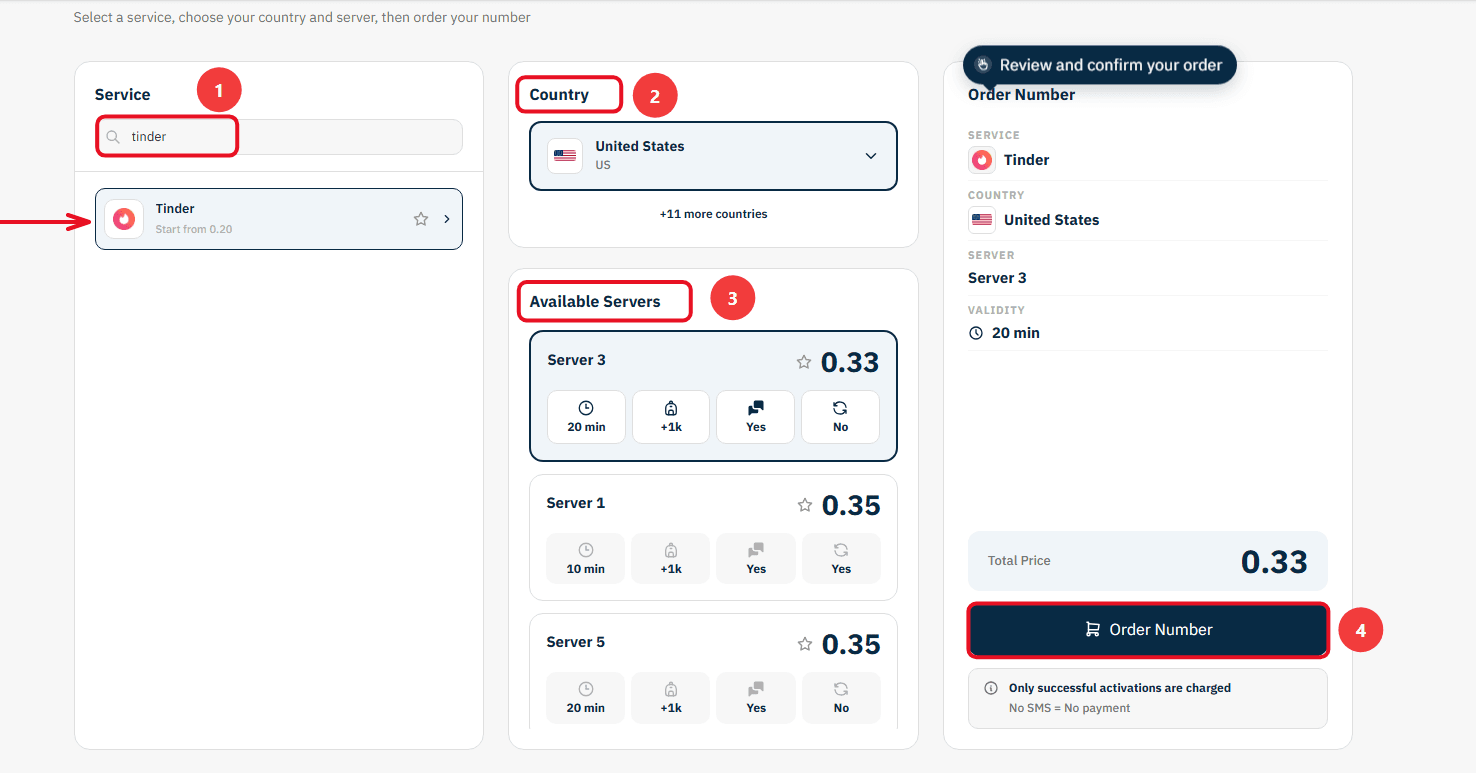The height and width of the screenshot is (773, 1476).
Task: Click the 10 min clock icon on Server 1
Action: coord(586,550)
